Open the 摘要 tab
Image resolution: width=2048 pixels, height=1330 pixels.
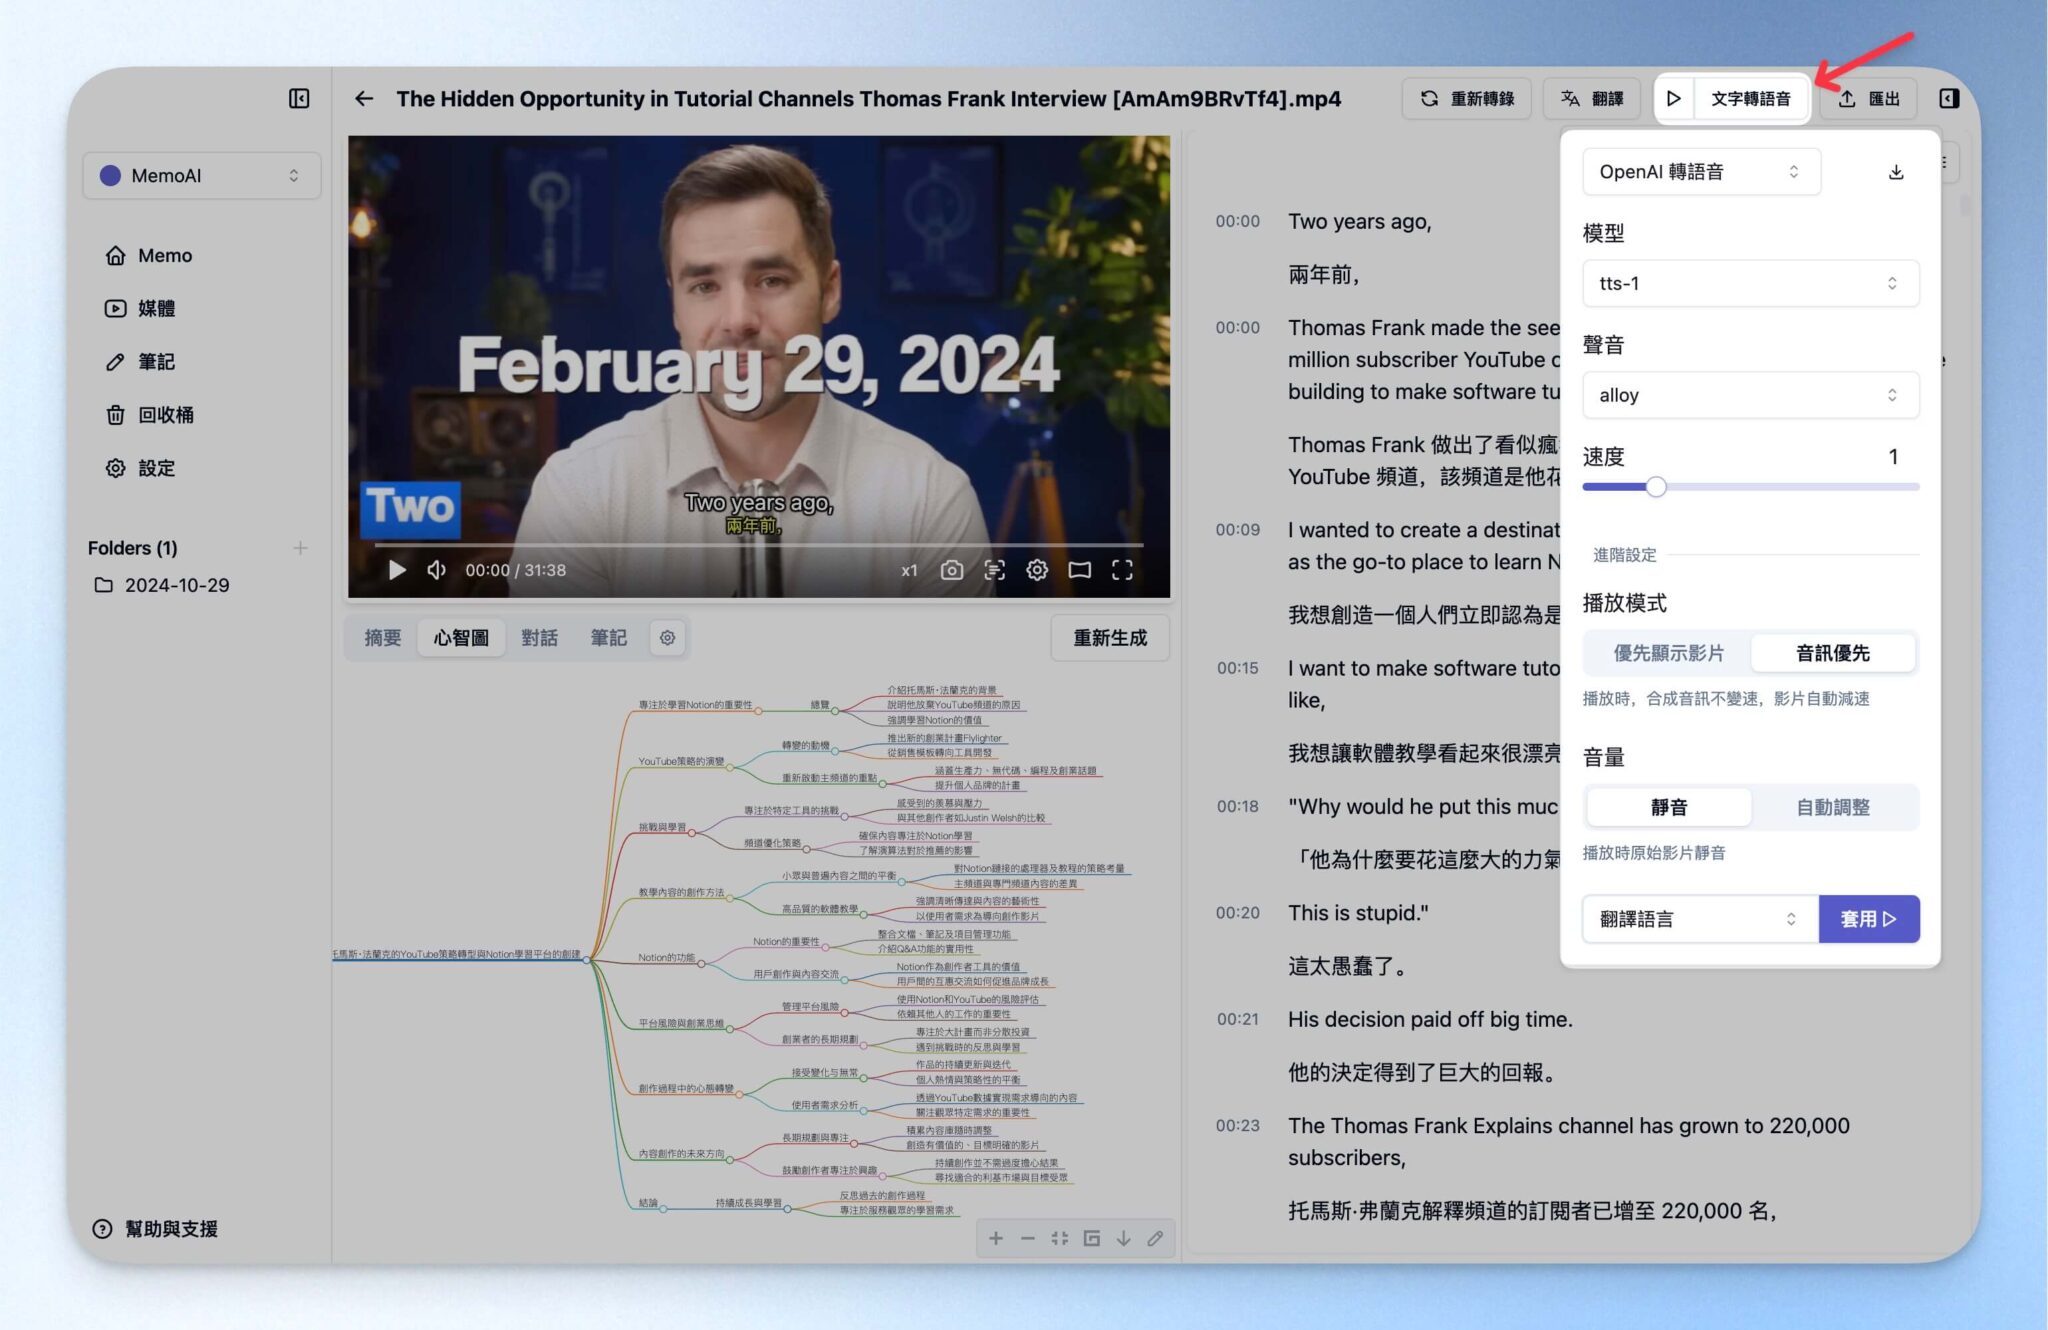click(x=380, y=637)
